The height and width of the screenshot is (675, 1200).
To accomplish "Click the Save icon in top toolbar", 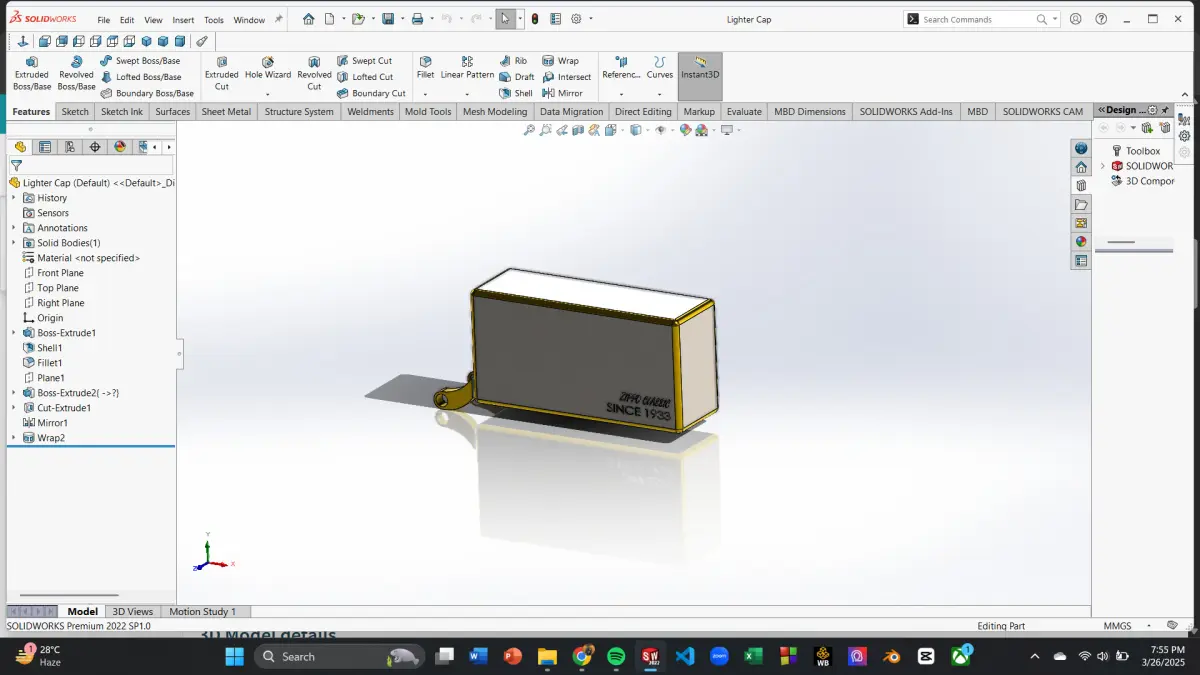I will click(x=388, y=19).
